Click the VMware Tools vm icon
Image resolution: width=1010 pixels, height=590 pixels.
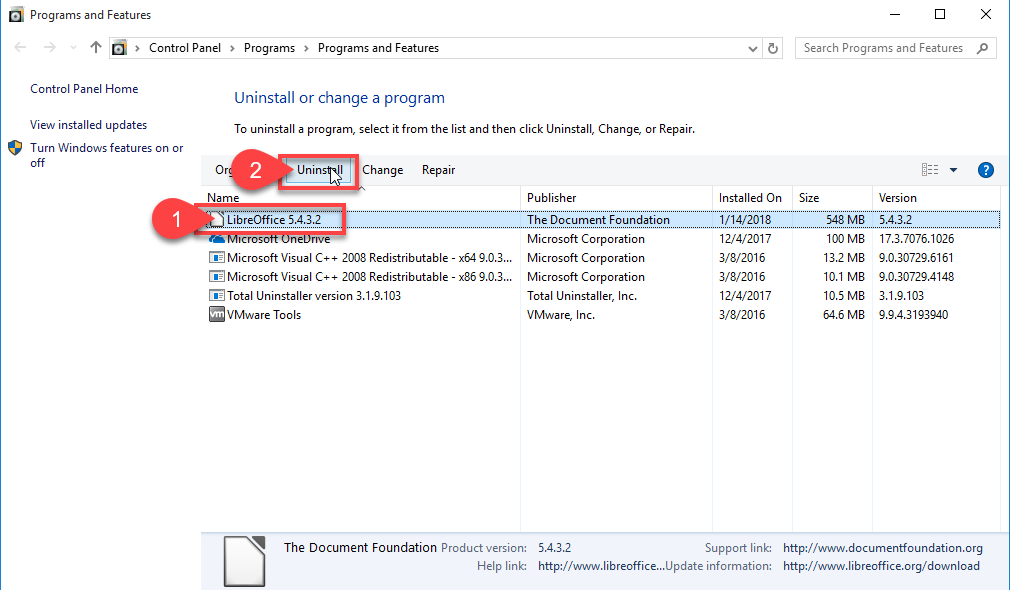pos(216,314)
